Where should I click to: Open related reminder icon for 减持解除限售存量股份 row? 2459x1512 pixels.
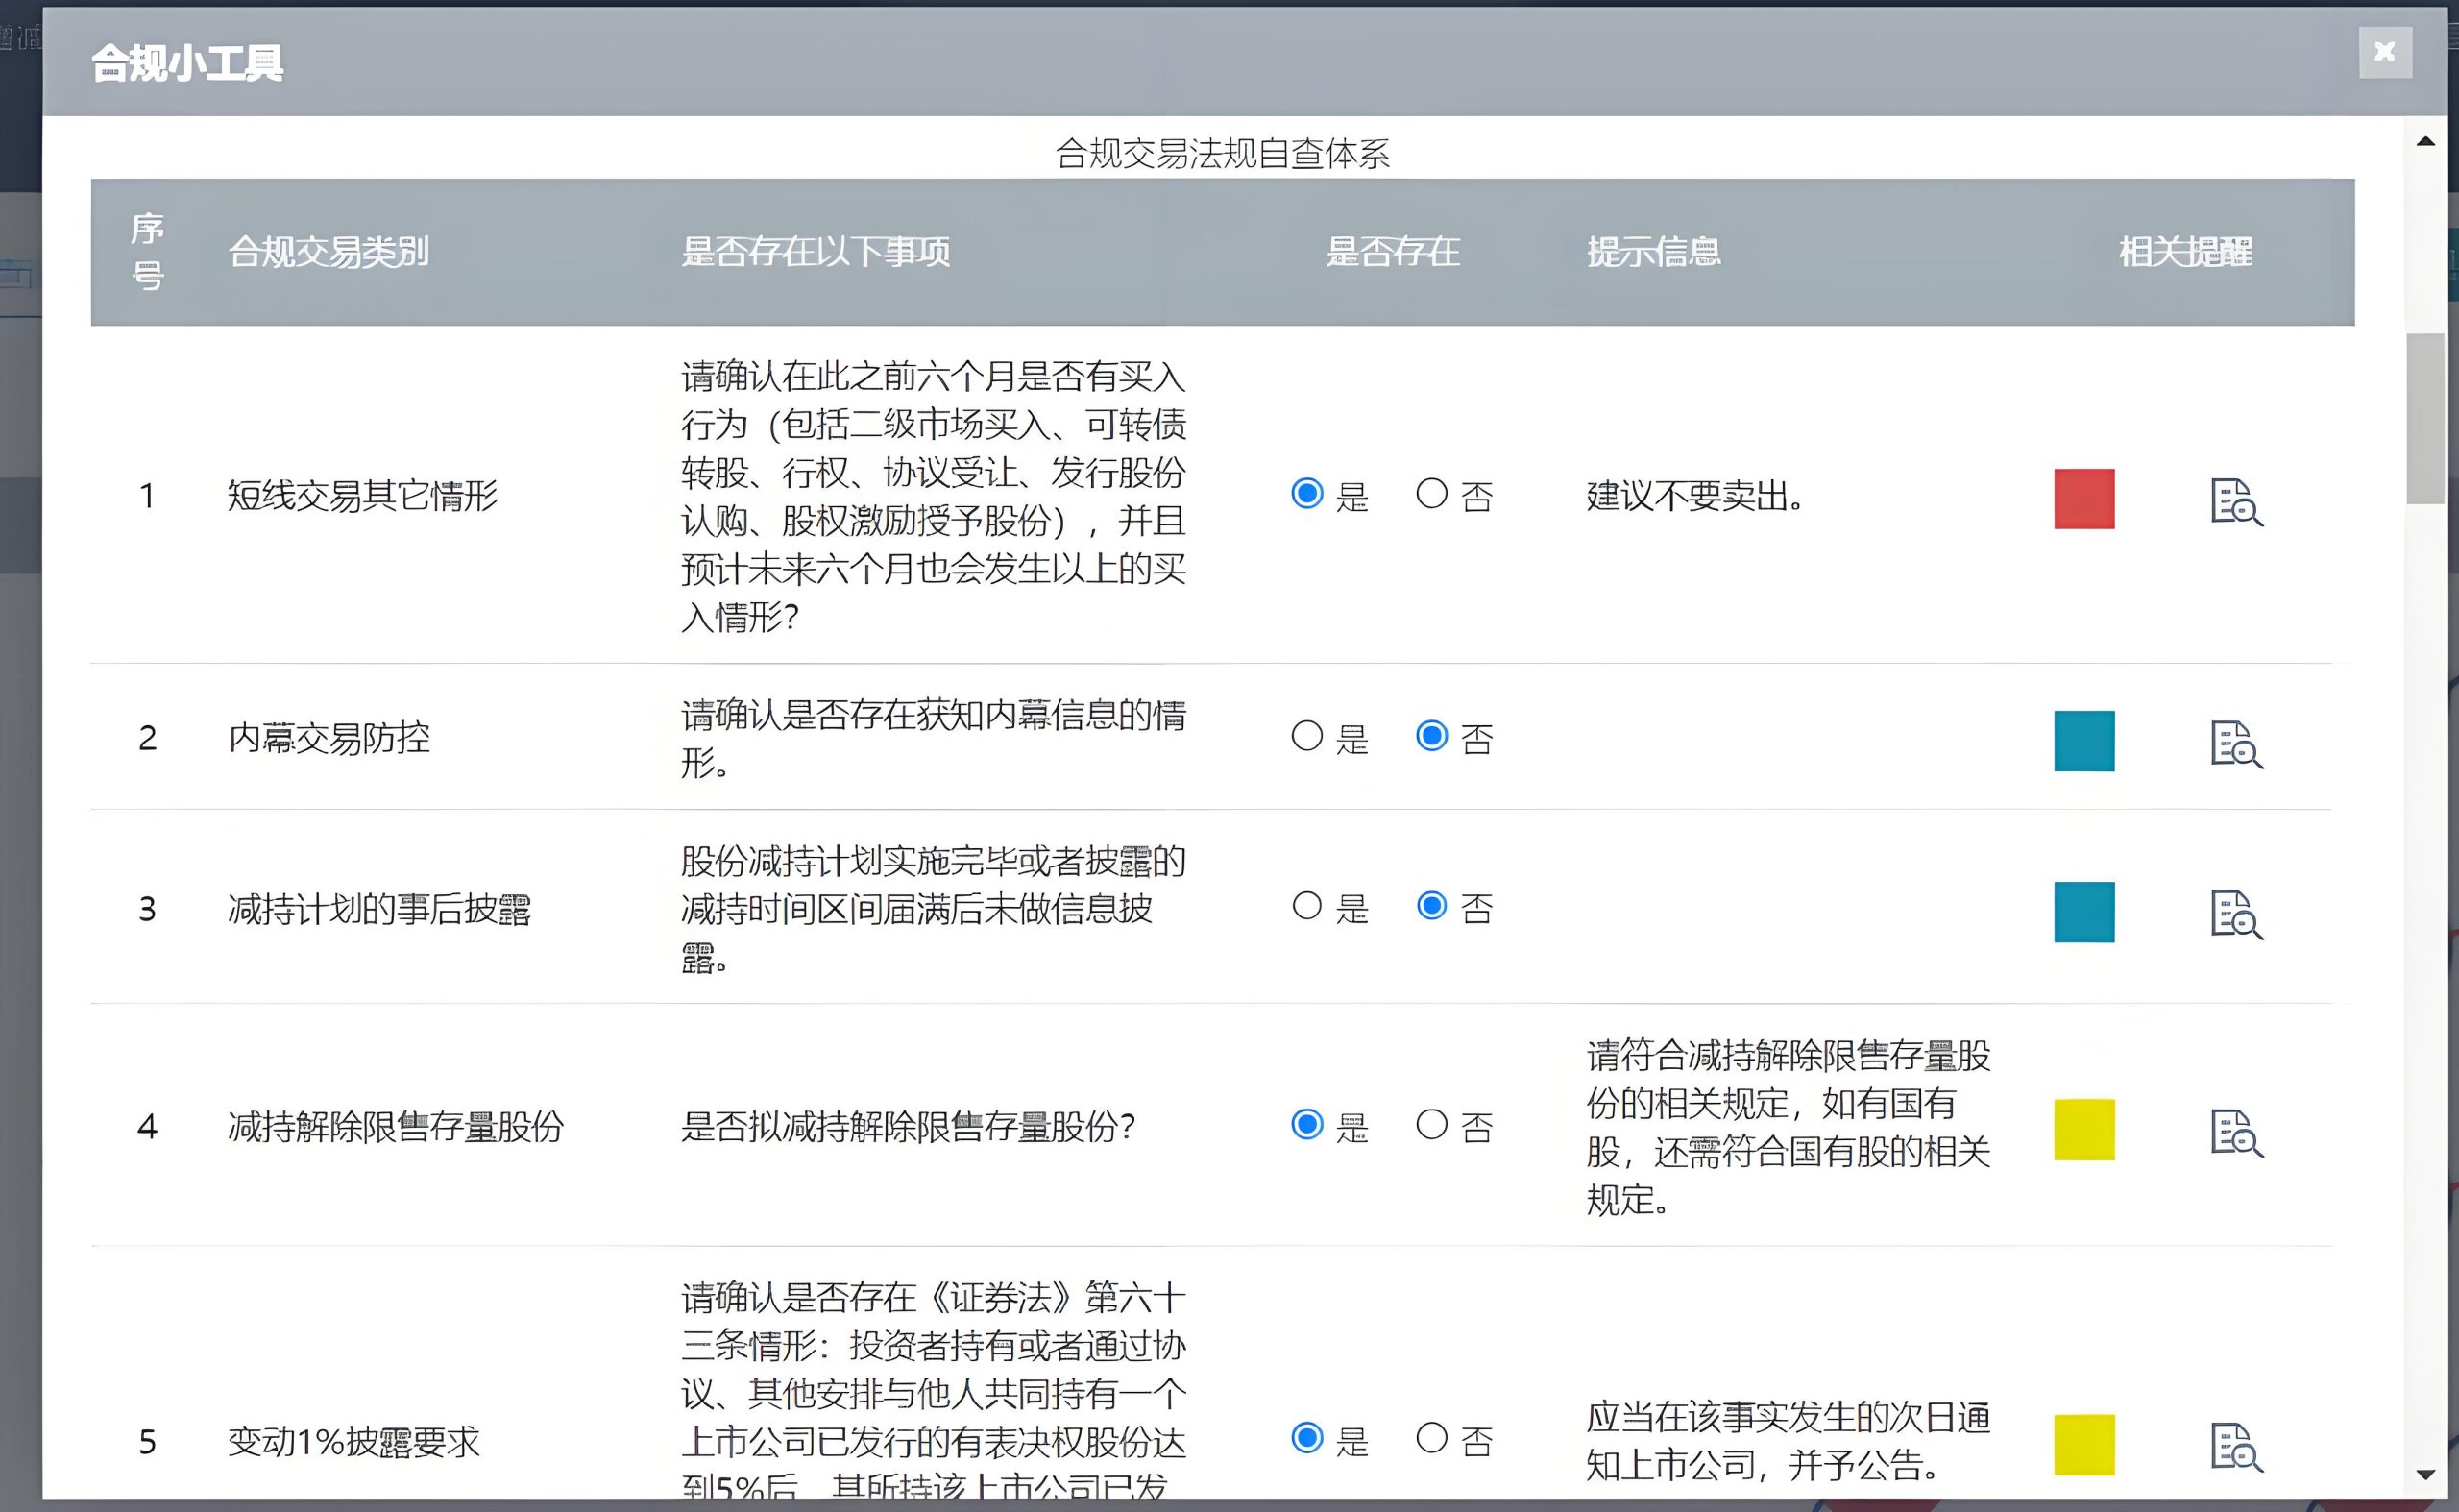coord(2236,1133)
